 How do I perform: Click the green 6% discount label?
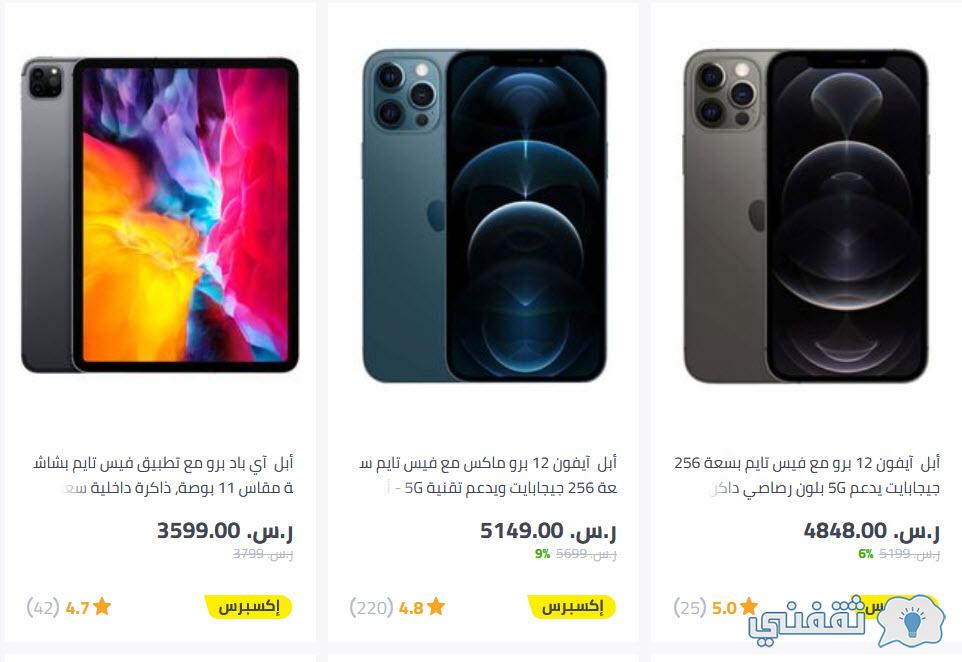tap(866, 554)
